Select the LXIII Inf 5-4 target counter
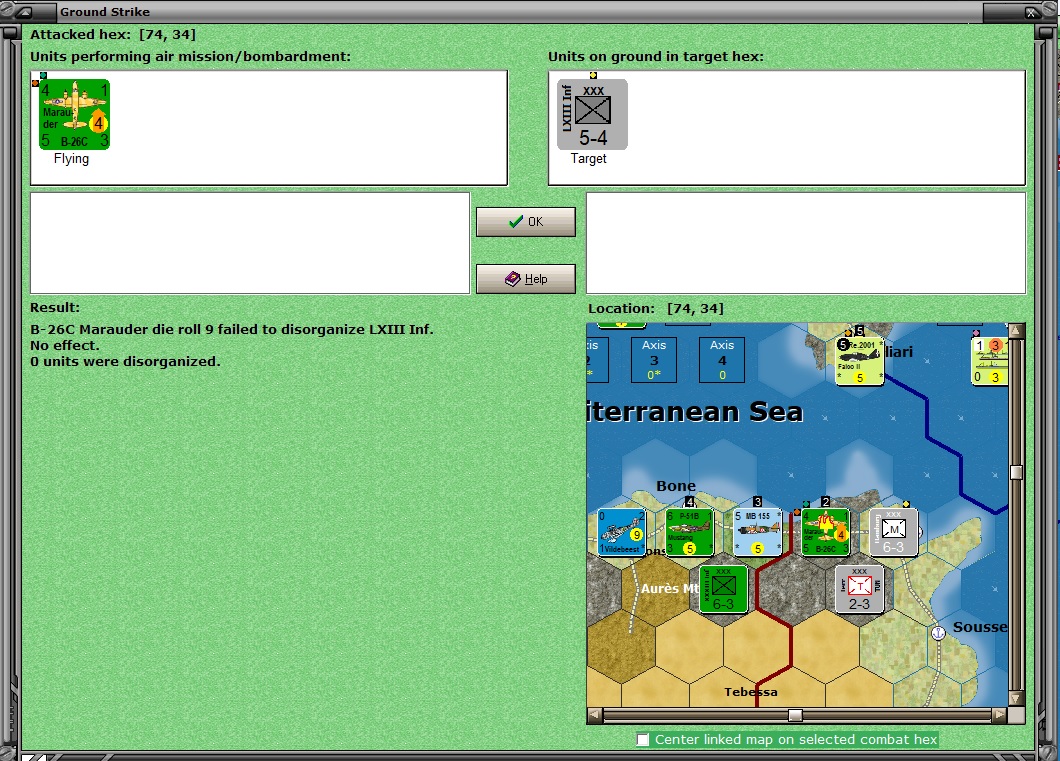This screenshot has height=761, width=1060. tap(592, 114)
